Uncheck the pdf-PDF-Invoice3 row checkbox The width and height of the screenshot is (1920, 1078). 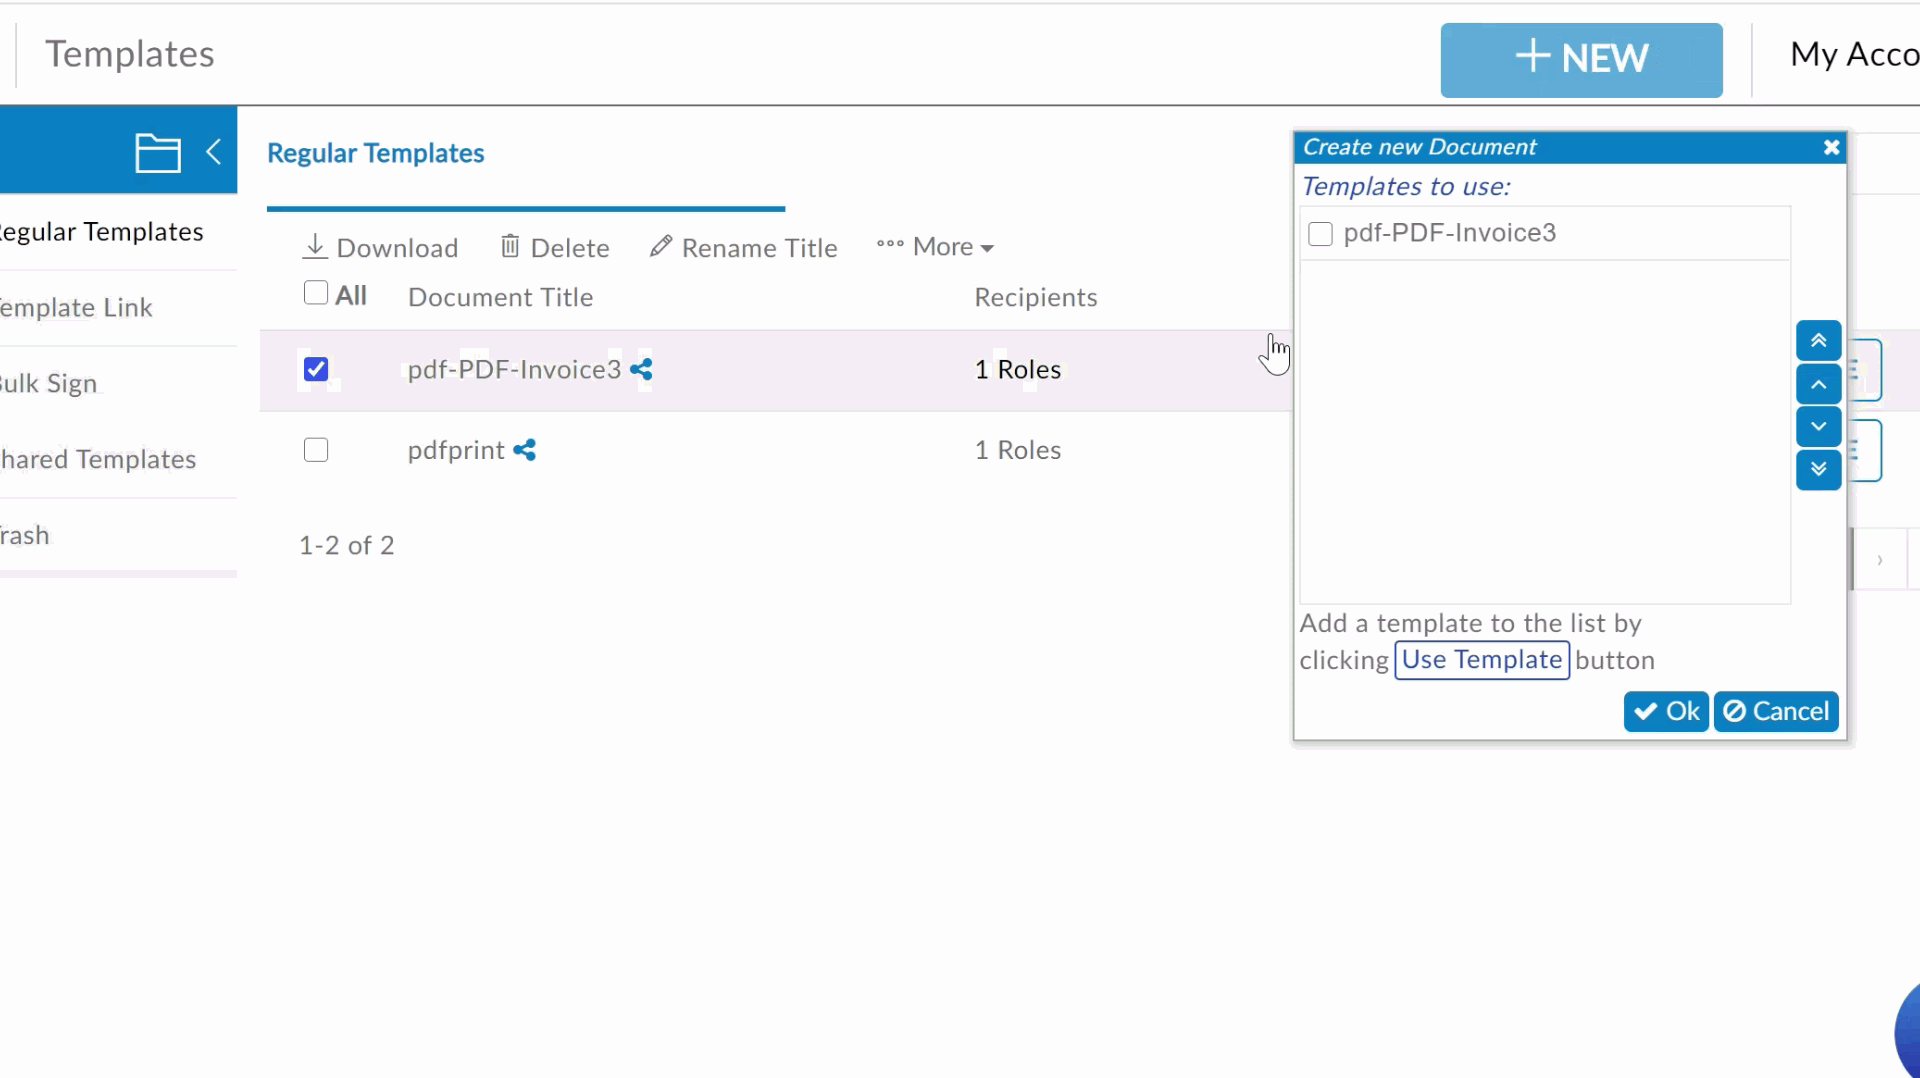316,370
